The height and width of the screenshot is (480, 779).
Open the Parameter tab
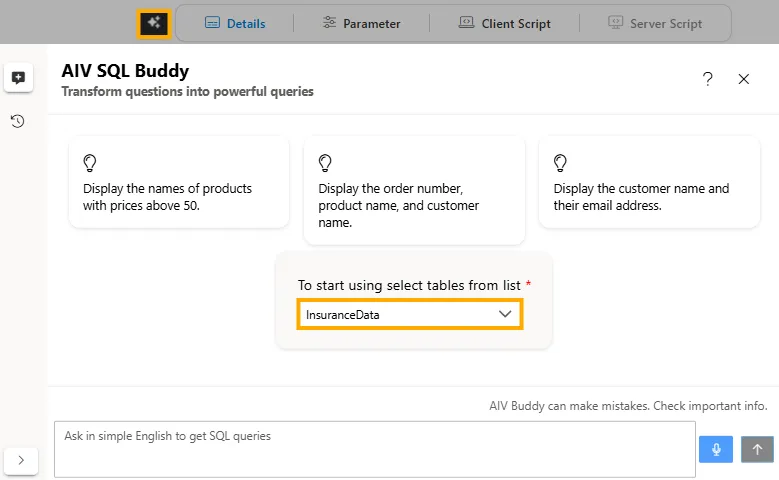(x=361, y=23)
